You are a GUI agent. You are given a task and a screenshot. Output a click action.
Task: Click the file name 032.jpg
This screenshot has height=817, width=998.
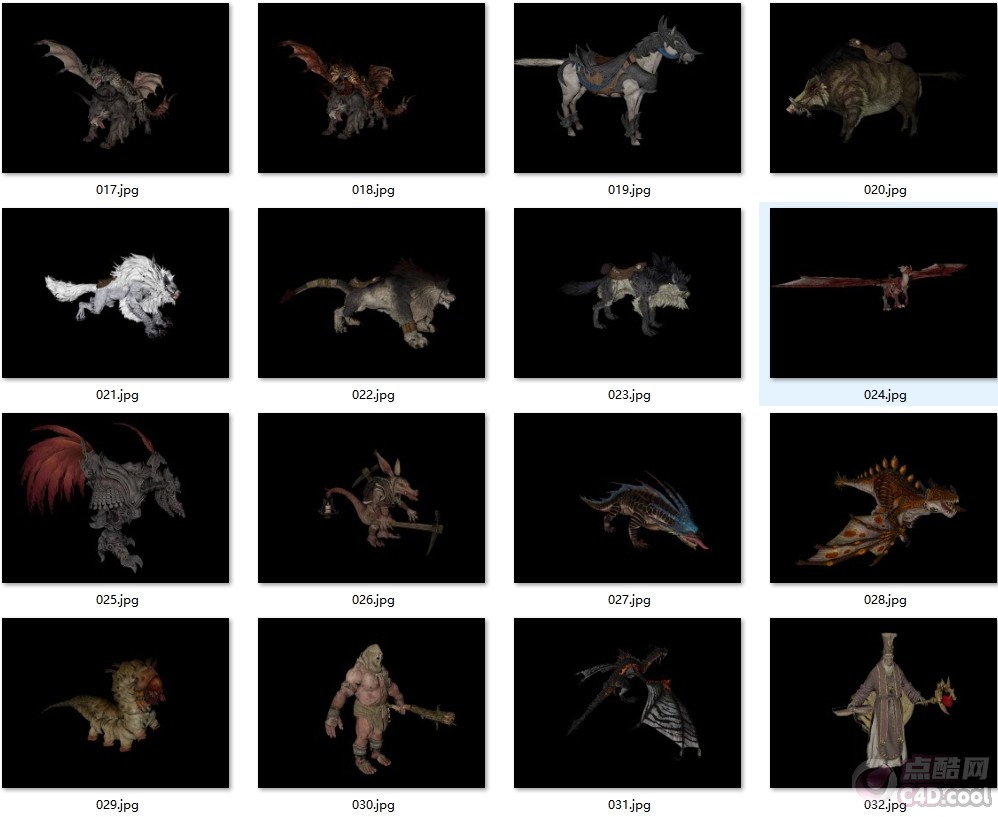click(885, 804)
